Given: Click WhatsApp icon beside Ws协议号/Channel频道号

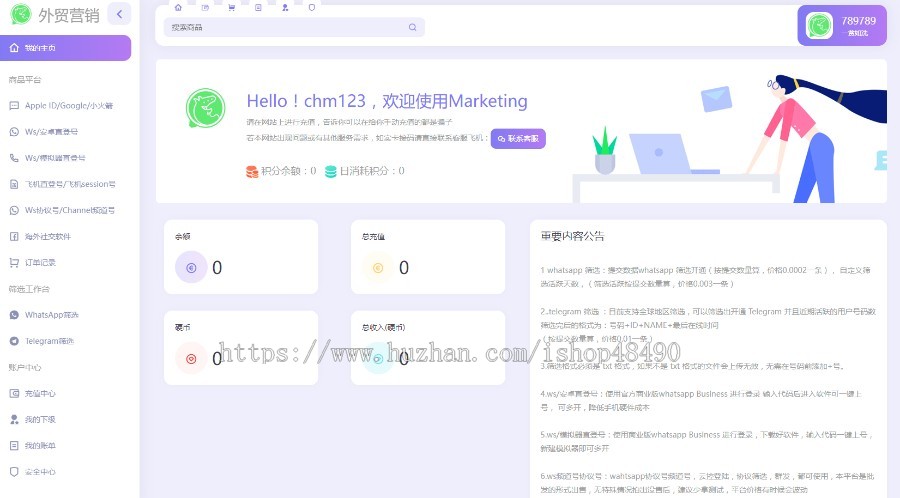Looking at the screenshot, I should [14, 210].
